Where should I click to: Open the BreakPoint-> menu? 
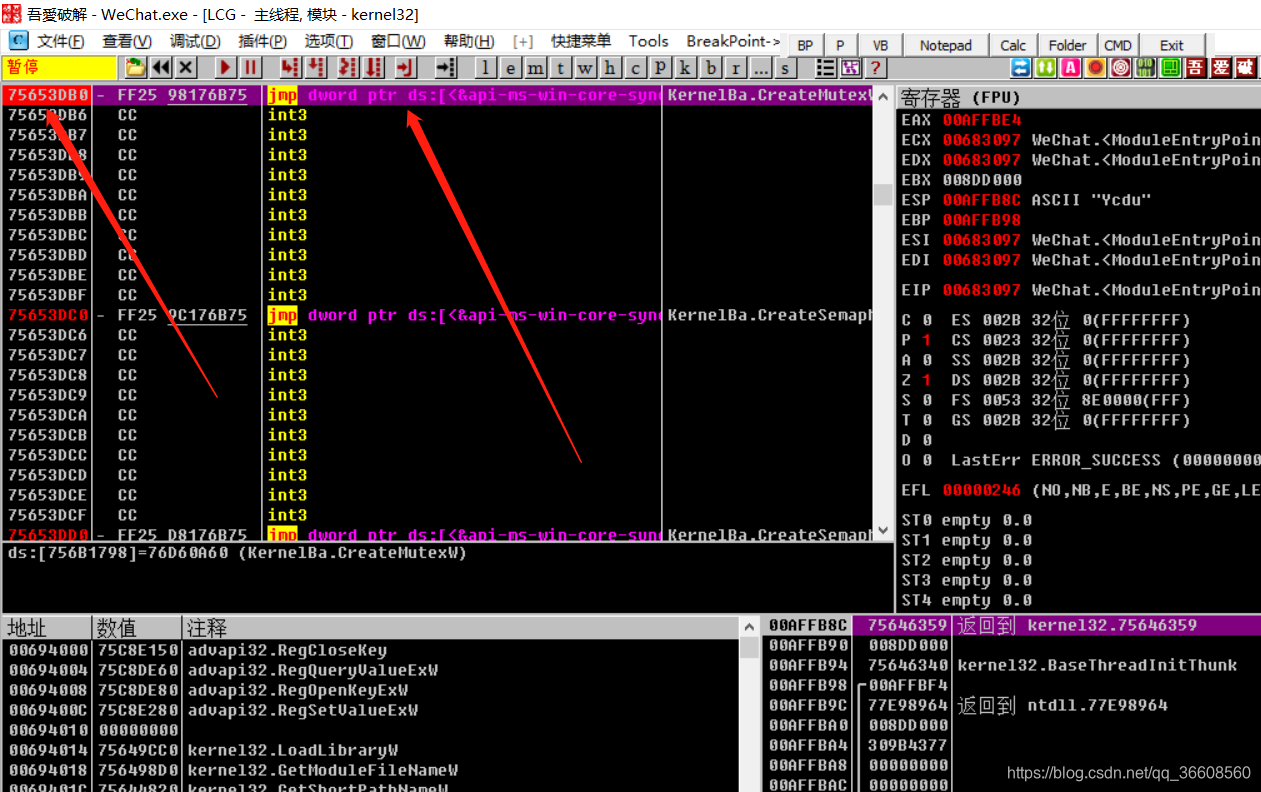pyautogui.click(x=734, y=41)
